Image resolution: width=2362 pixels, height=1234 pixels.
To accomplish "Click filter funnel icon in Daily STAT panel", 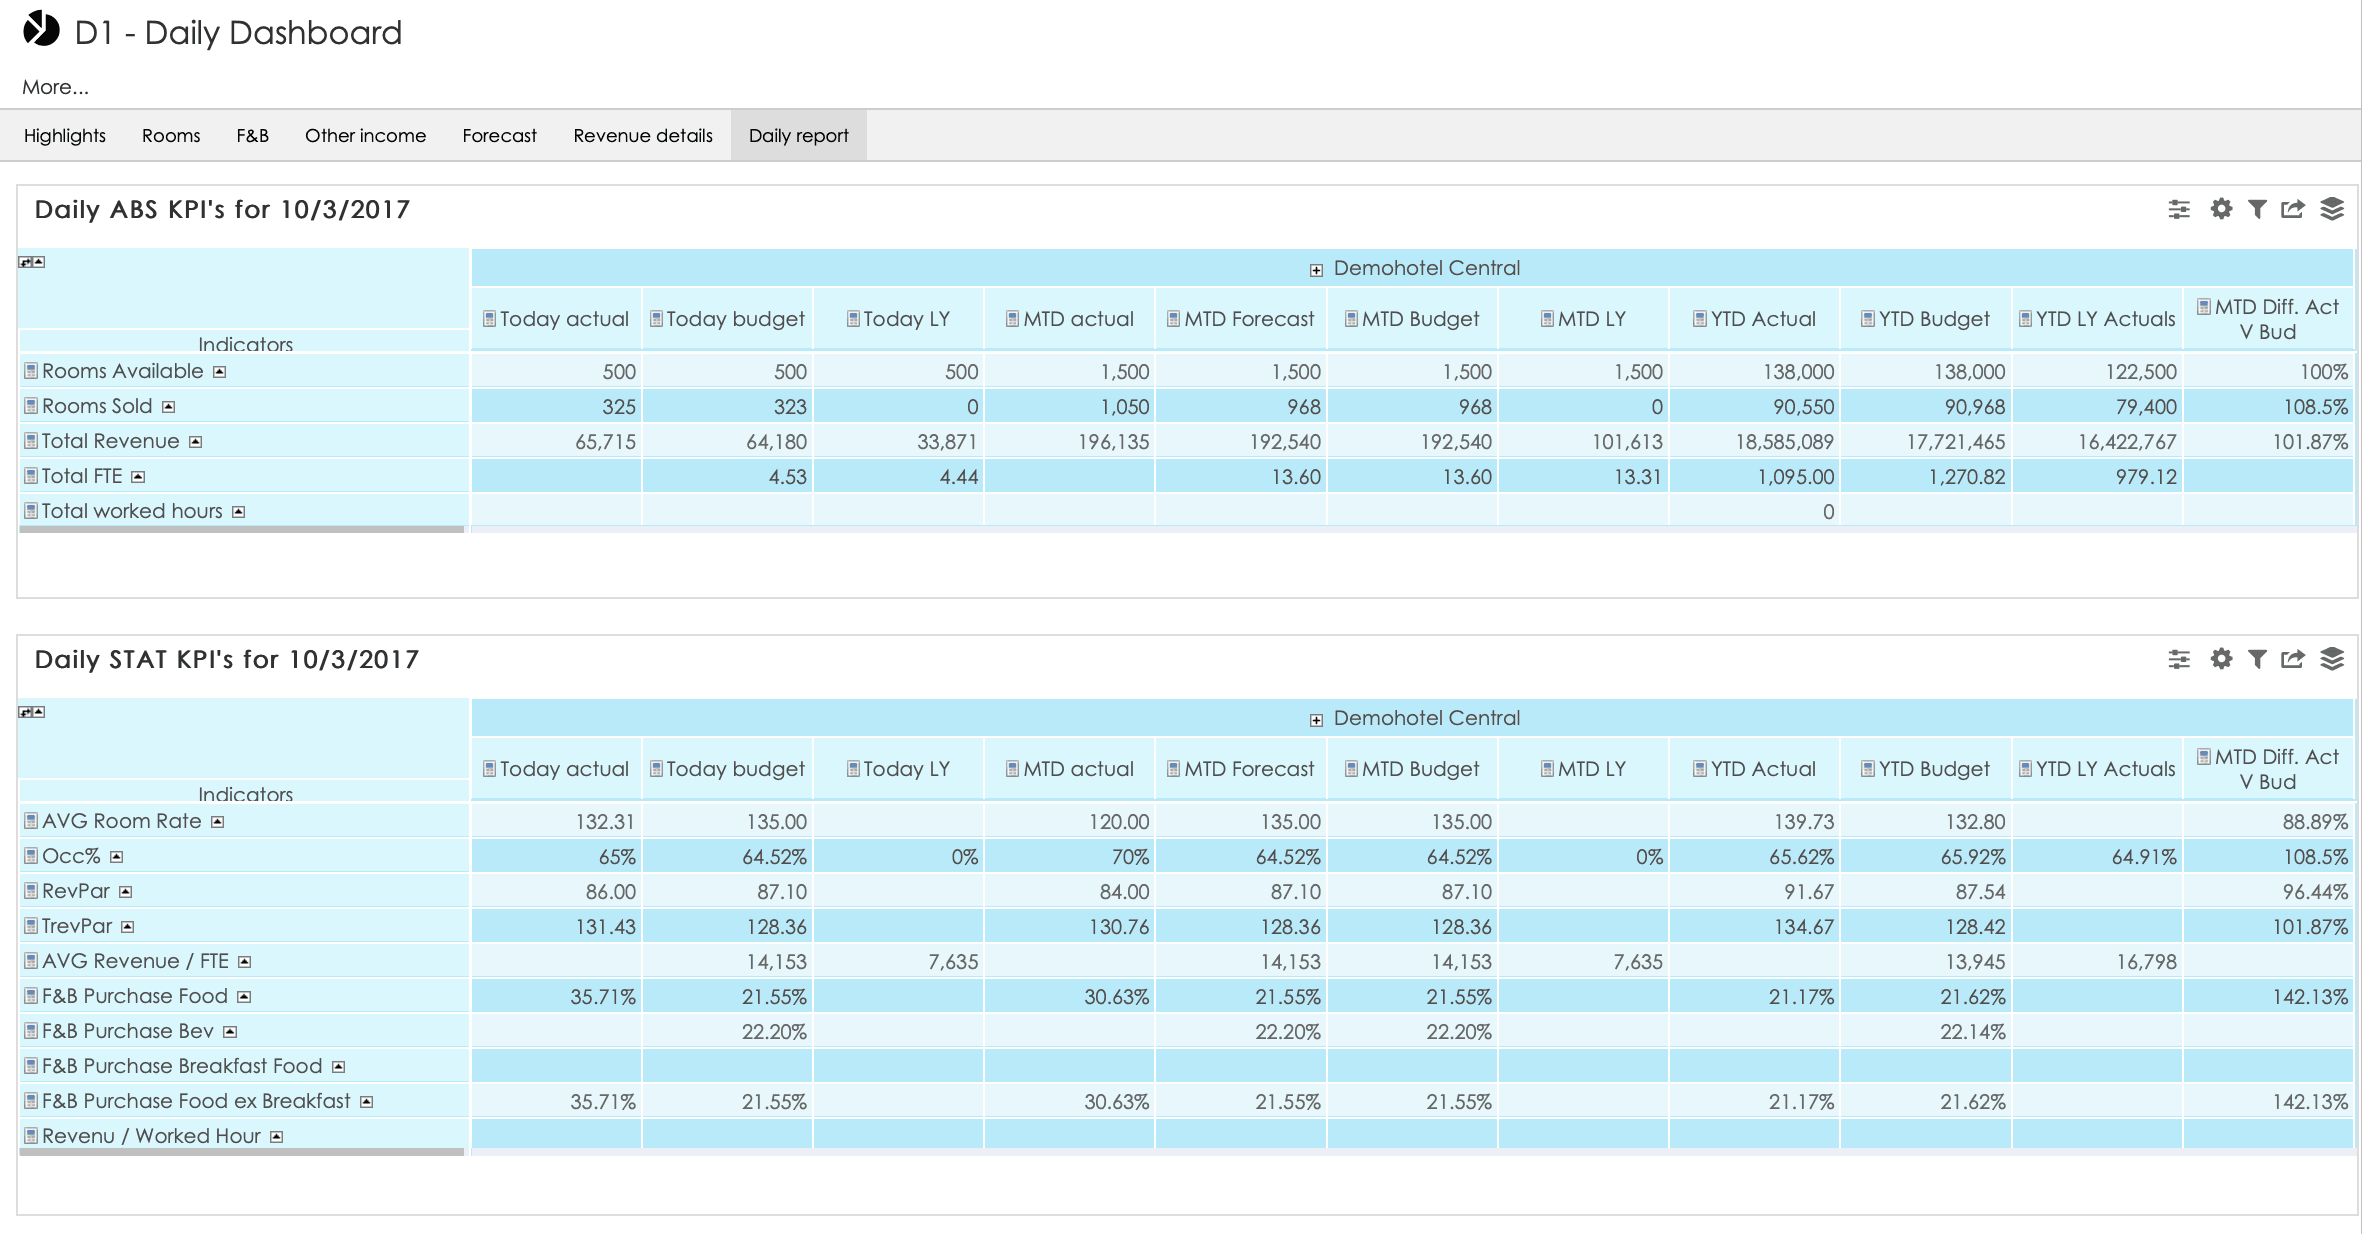I will coord(2257,659).
